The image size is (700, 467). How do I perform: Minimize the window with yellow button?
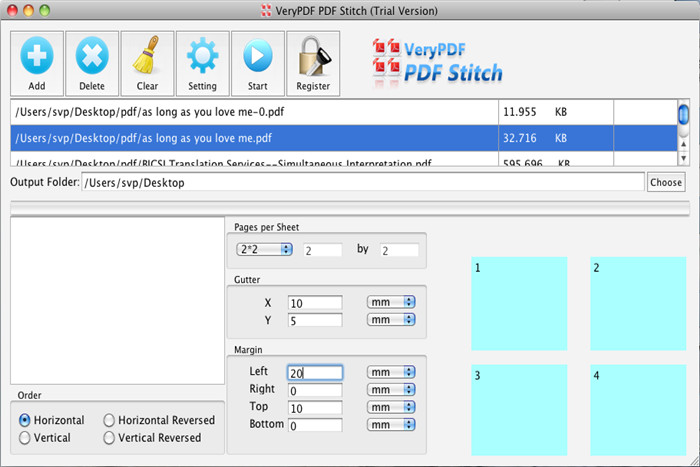[29, 10]
